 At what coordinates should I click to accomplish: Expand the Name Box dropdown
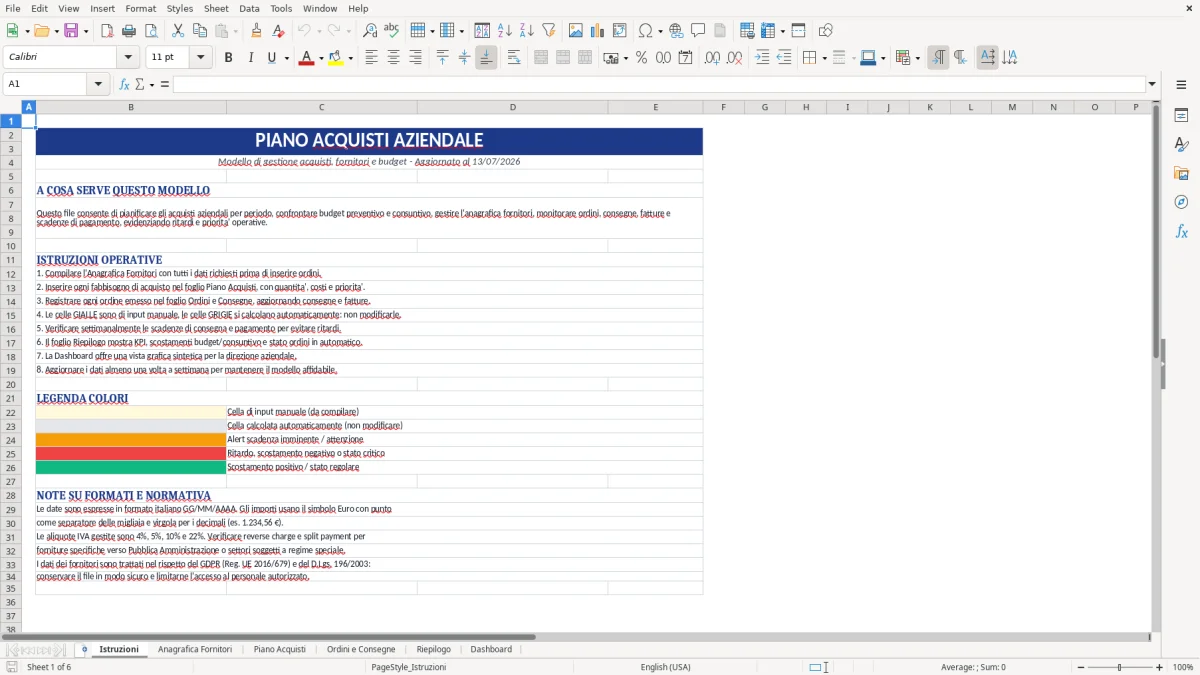[99, 84]
